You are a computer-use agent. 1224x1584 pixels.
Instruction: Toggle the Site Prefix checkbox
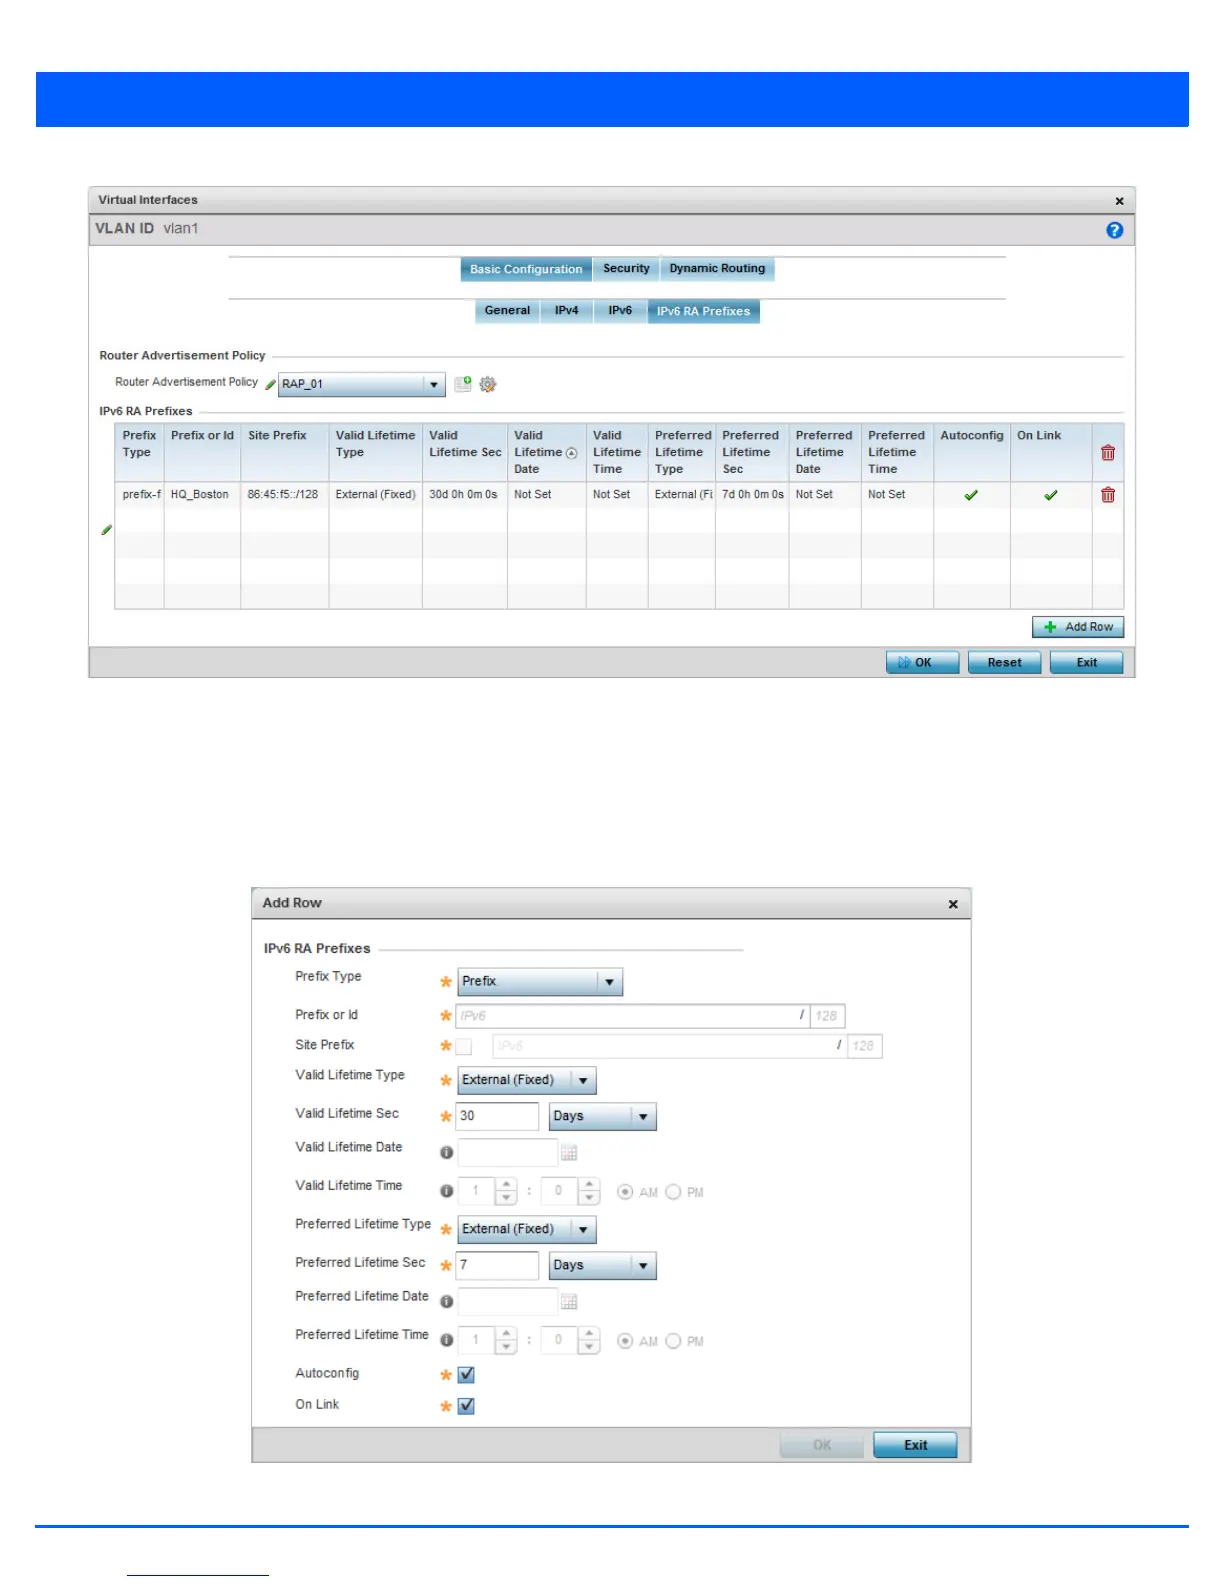(464, 1047)
